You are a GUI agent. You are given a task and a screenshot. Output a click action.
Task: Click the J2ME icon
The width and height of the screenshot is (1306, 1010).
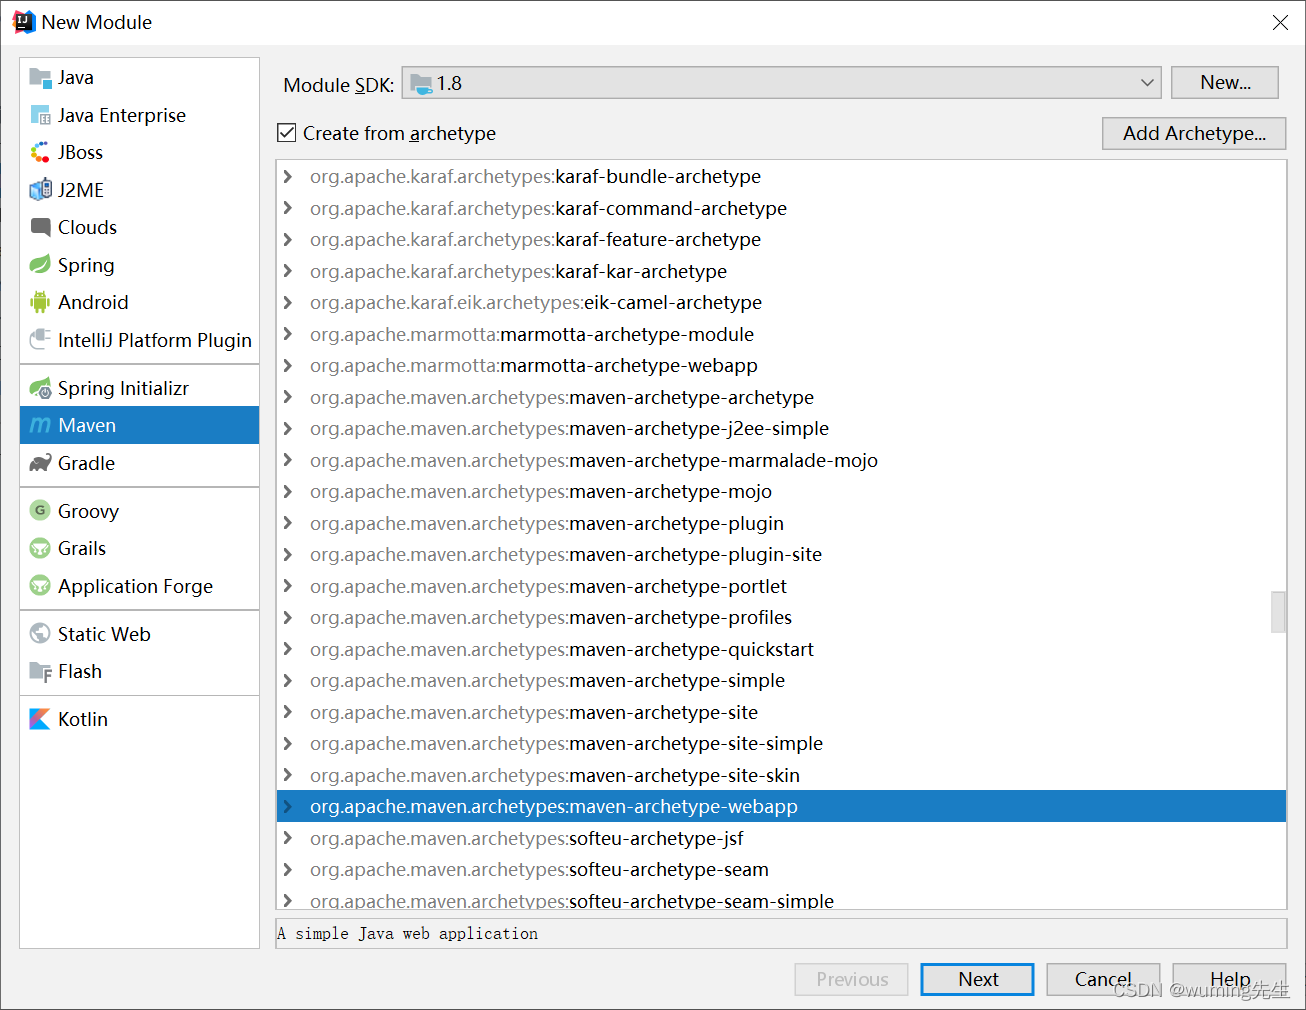40,190
